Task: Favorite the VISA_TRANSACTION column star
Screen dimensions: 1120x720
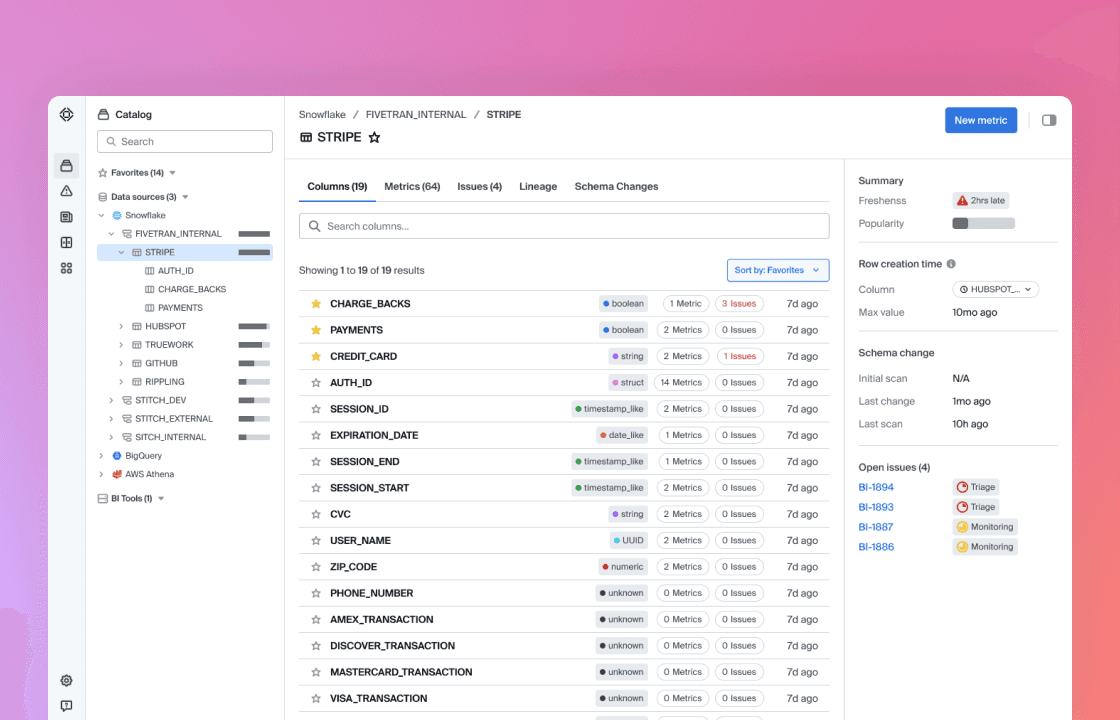Action: pos(316,699)
